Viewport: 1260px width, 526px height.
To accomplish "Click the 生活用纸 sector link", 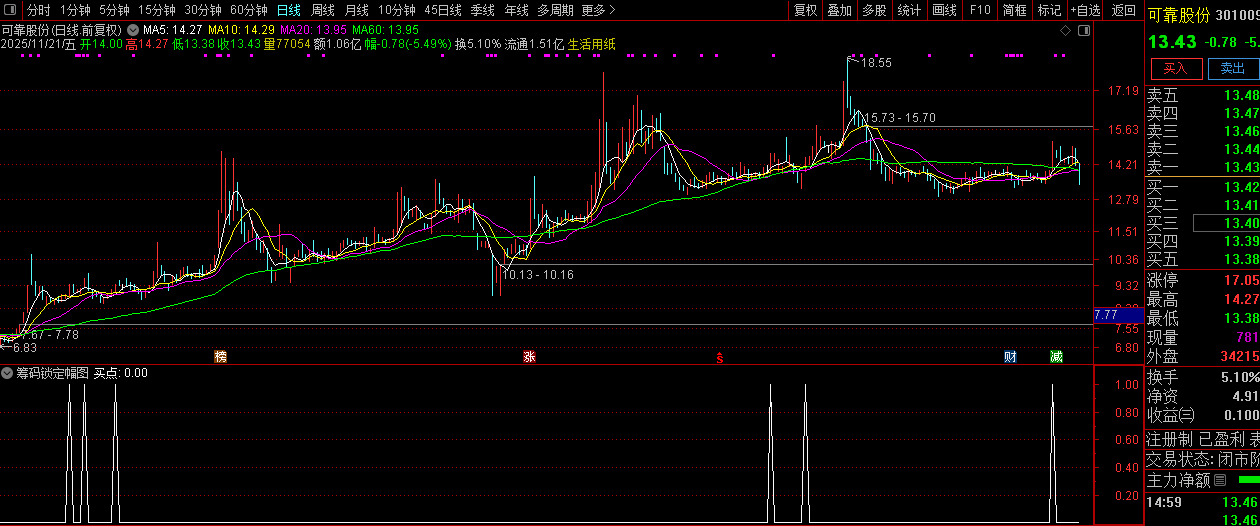I will tap(594, 44).
